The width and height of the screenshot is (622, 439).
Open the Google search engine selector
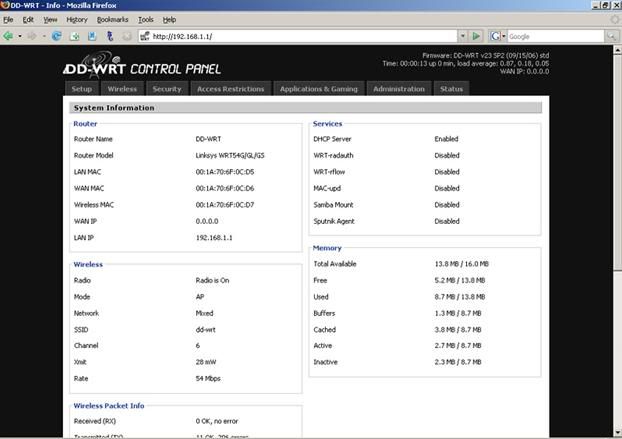pyautogui.click(x=497, y=36)
